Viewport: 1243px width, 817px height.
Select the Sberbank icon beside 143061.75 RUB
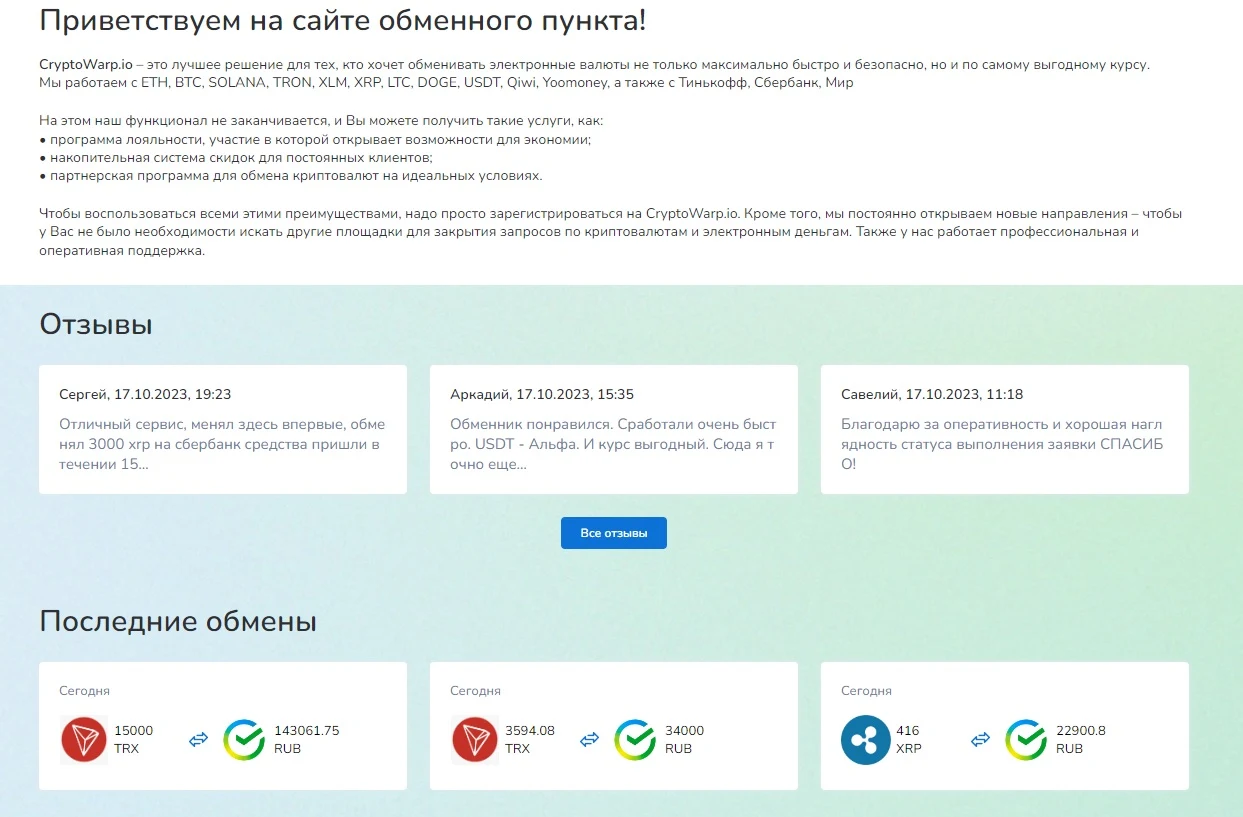[243, 740]
